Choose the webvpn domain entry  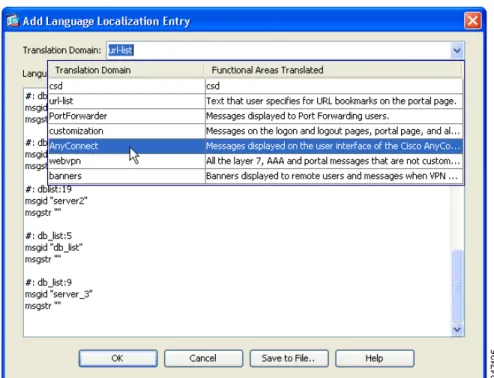[x=256, y=161]
